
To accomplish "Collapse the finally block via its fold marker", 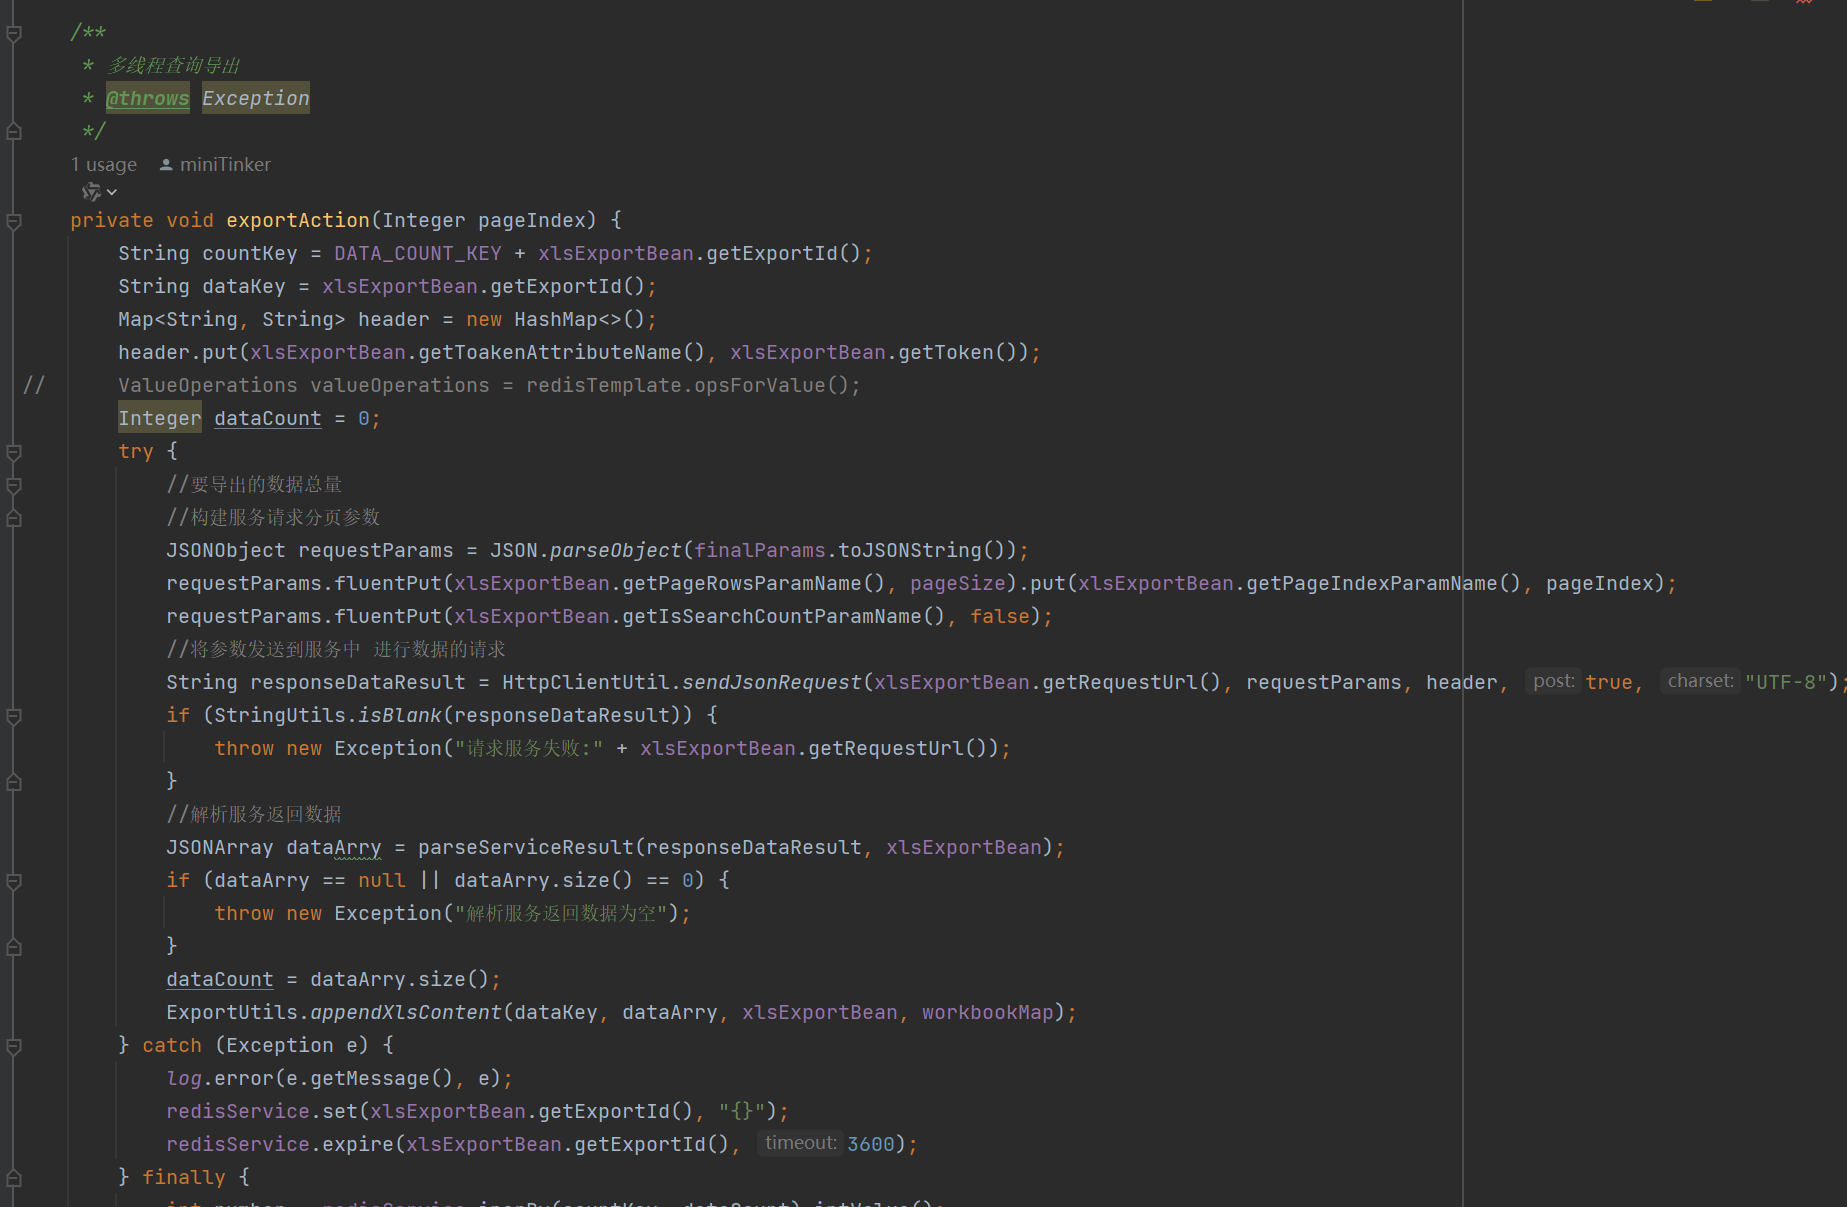I will point(14,1178).
